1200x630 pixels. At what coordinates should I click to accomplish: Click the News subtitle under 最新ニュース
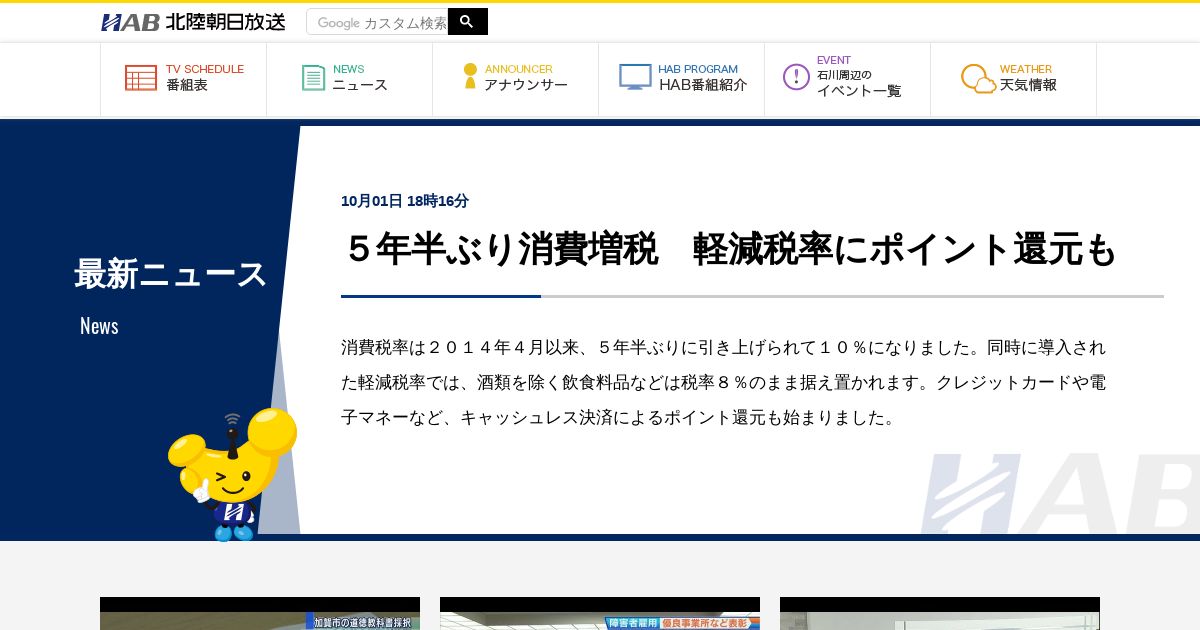click(x=99, y=326)
